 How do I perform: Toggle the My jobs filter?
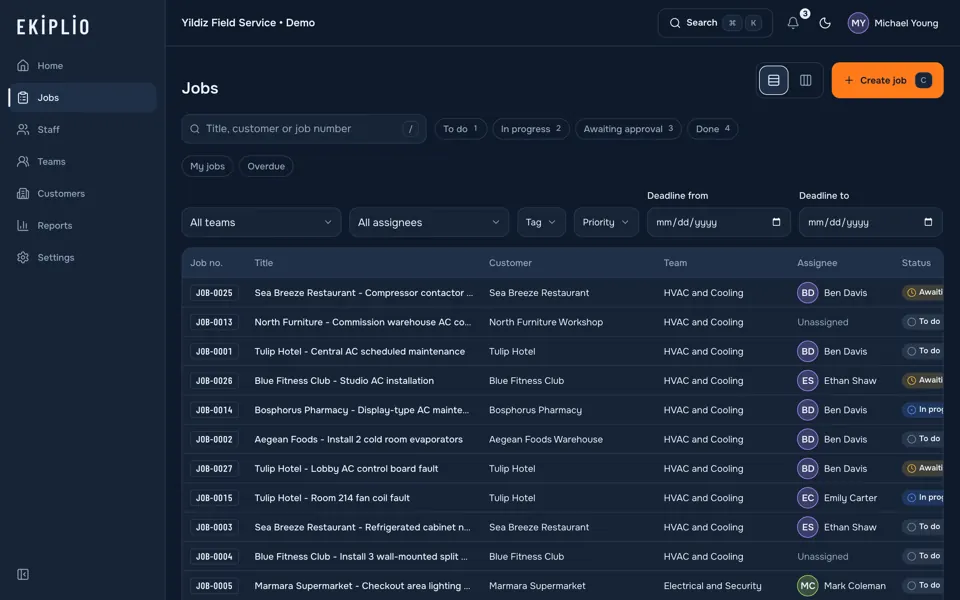pyautogui.click(x=208, y=166)
